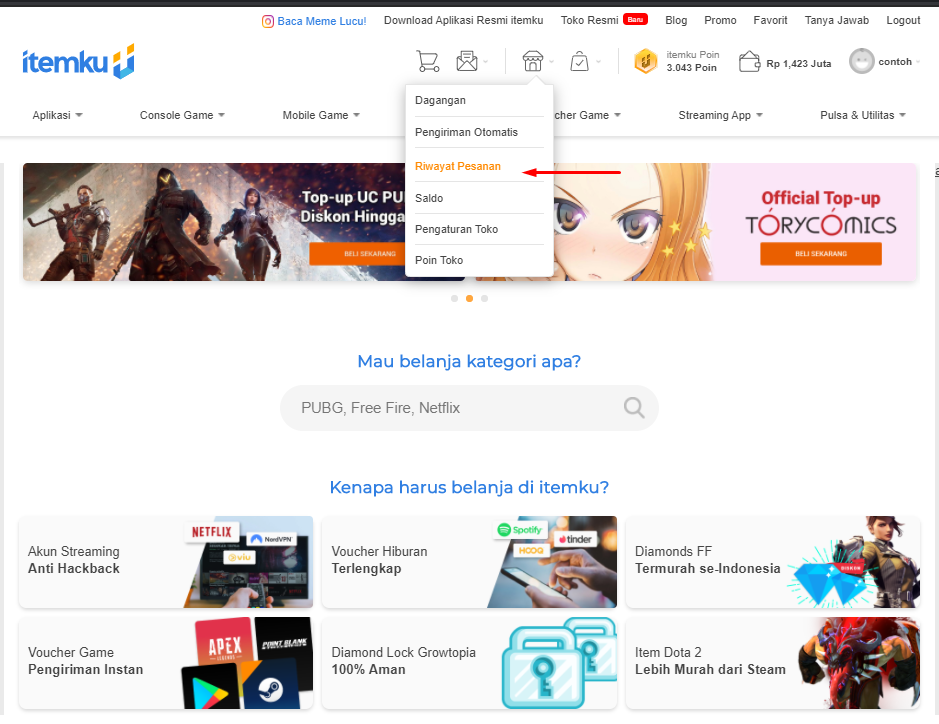Click the search magnifier icon
Viewport: 939px width, 724px height.
634,407
